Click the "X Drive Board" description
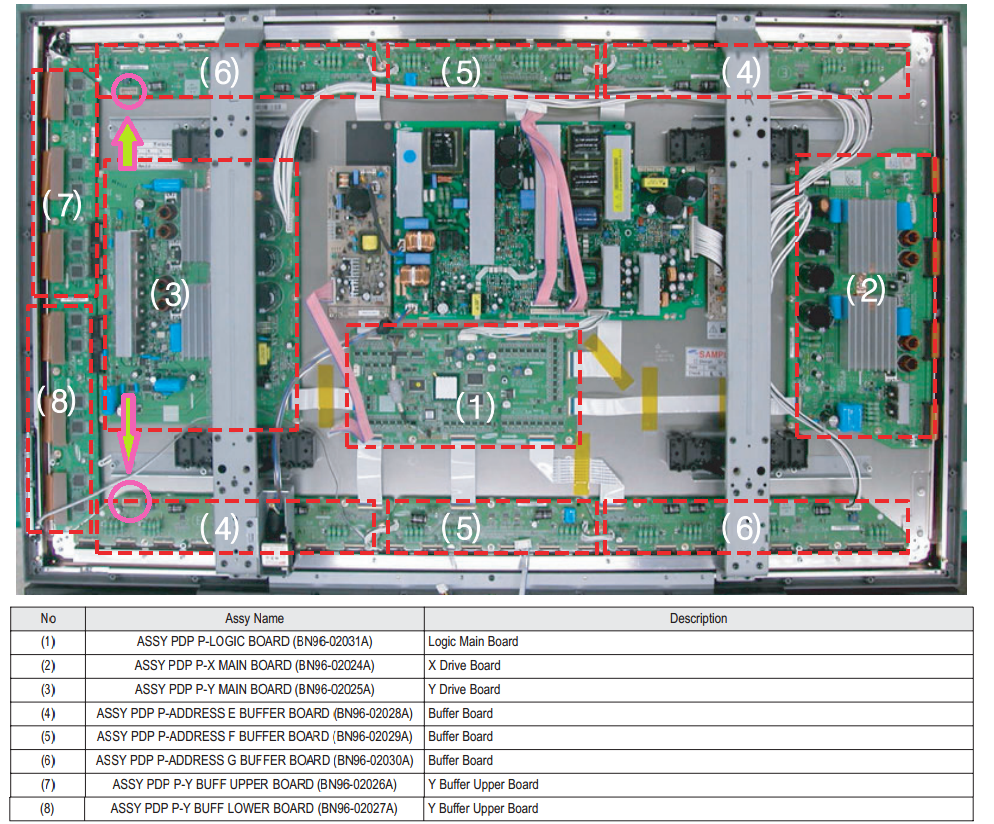 tap(464, 666)
